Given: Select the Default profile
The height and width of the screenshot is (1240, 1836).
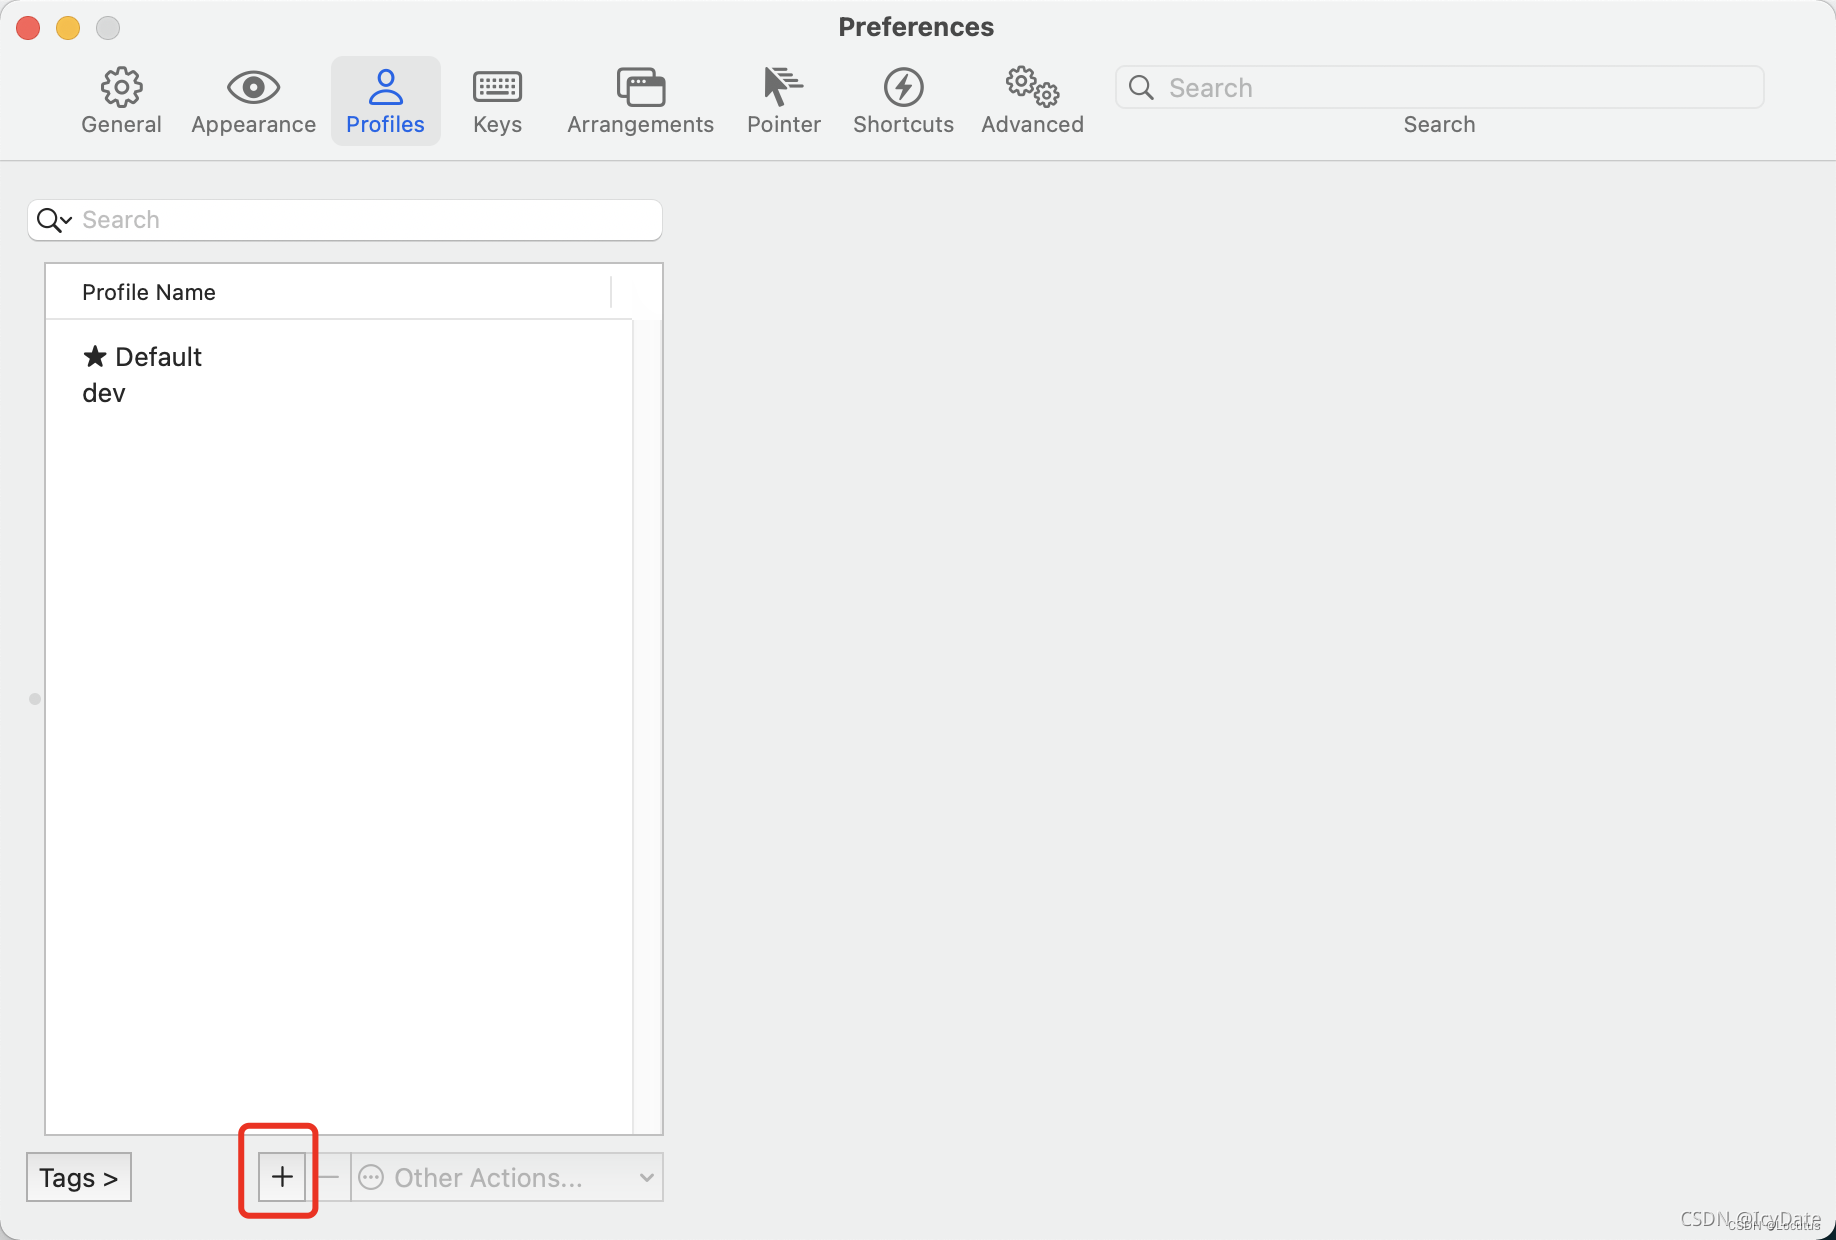Looking at the screenshot, I should [x=339, y=357].
